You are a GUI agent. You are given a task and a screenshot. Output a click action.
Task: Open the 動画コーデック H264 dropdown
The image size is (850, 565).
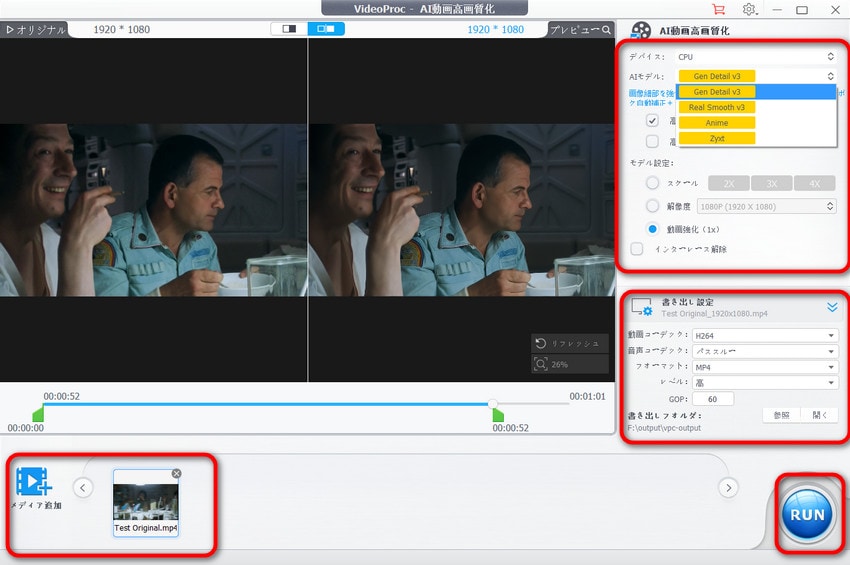pyautogui.click(x=765, y=336)
